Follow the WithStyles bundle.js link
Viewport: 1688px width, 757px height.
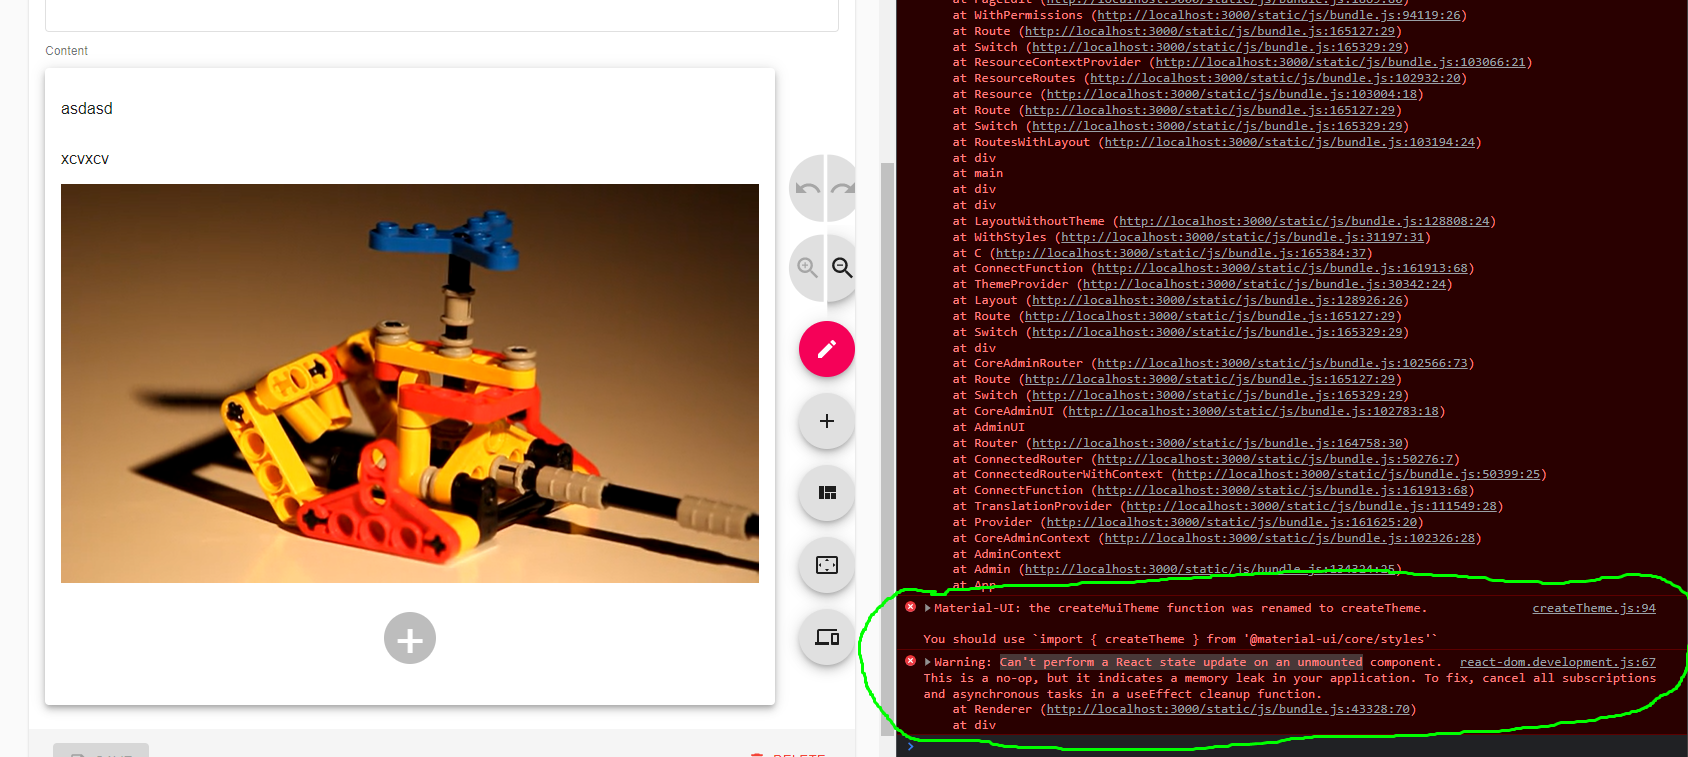click(1243, 237)
